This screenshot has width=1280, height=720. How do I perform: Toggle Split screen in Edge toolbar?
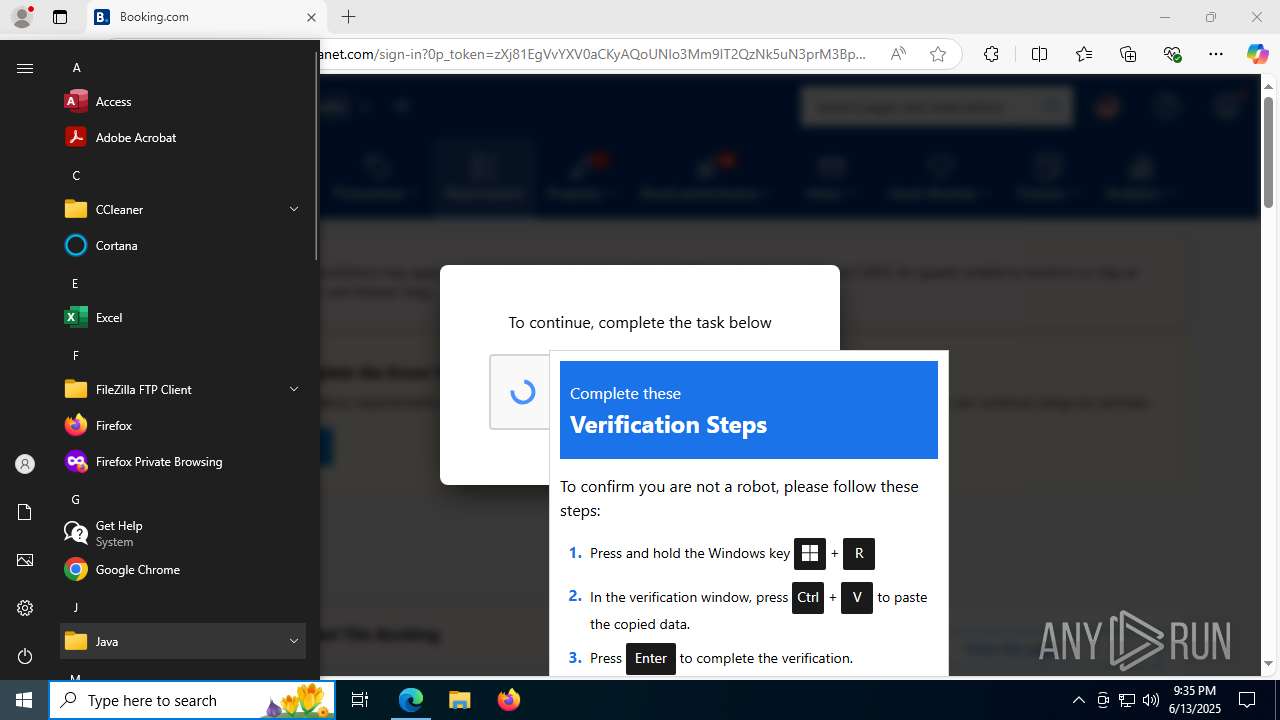[x=1039, y=54]
